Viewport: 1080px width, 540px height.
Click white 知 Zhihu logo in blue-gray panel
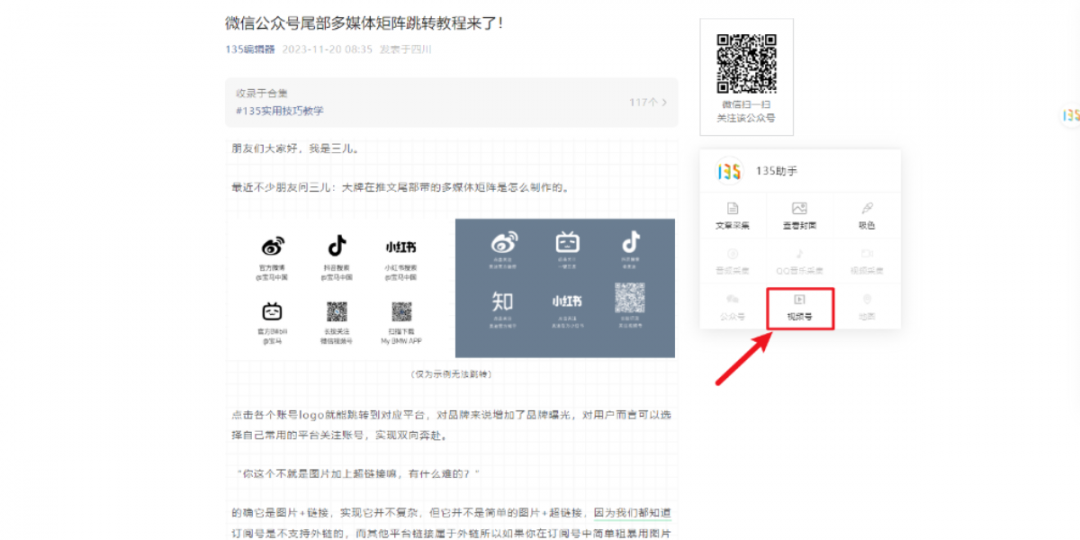tap(502, 302)
